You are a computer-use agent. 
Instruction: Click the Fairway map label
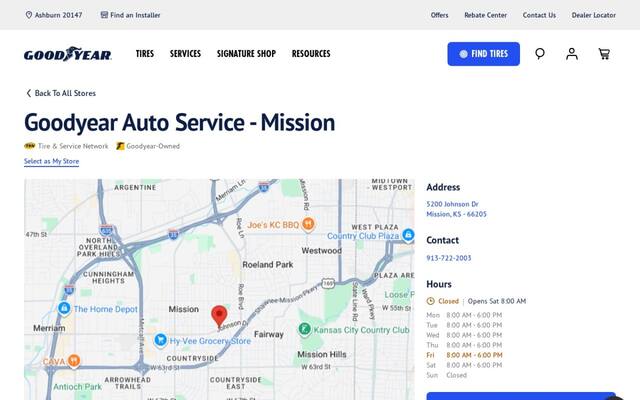tap(269, 334)
